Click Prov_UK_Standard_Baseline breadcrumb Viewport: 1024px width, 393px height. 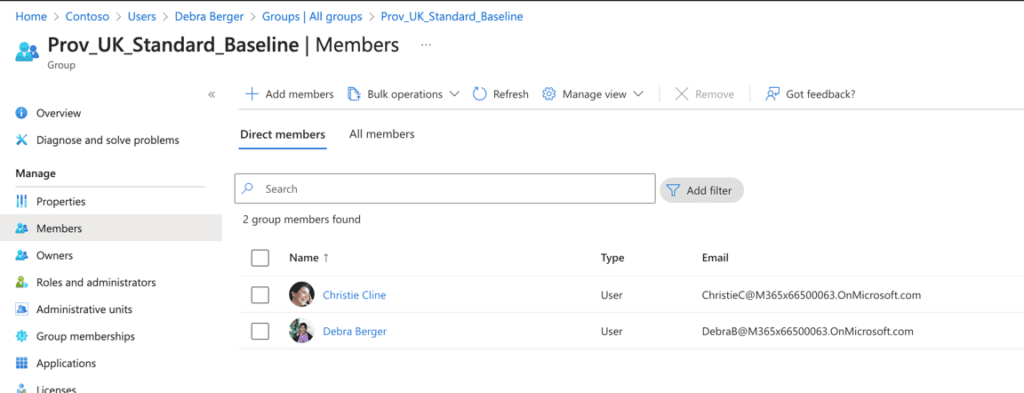(x=452, y=16)
